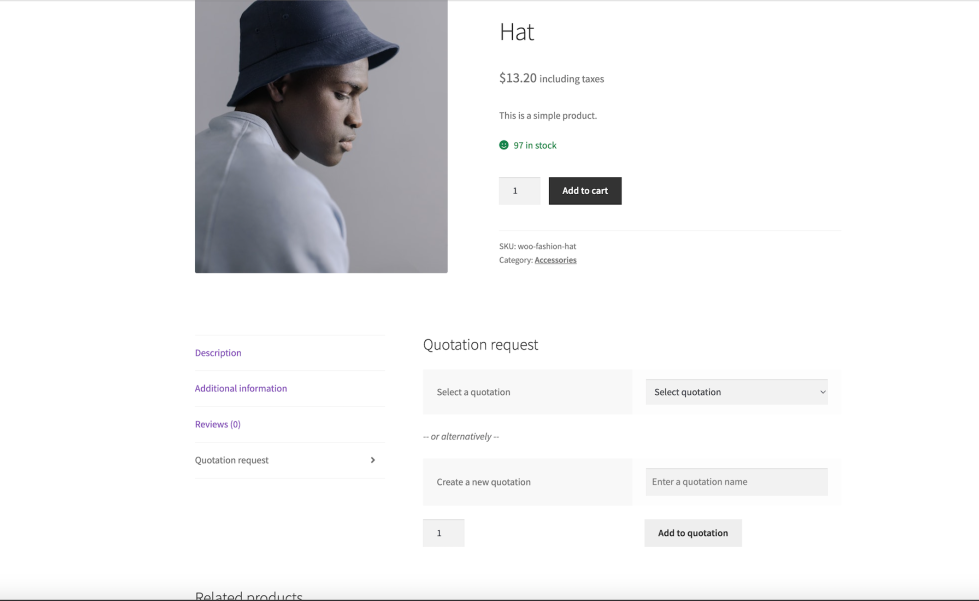
Task: Open the Additional information tab
Action: (x=241, y=388)
